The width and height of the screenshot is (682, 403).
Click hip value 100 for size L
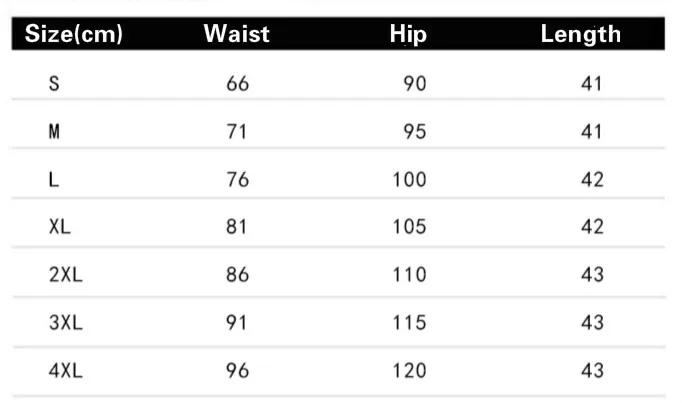point(409,180)
